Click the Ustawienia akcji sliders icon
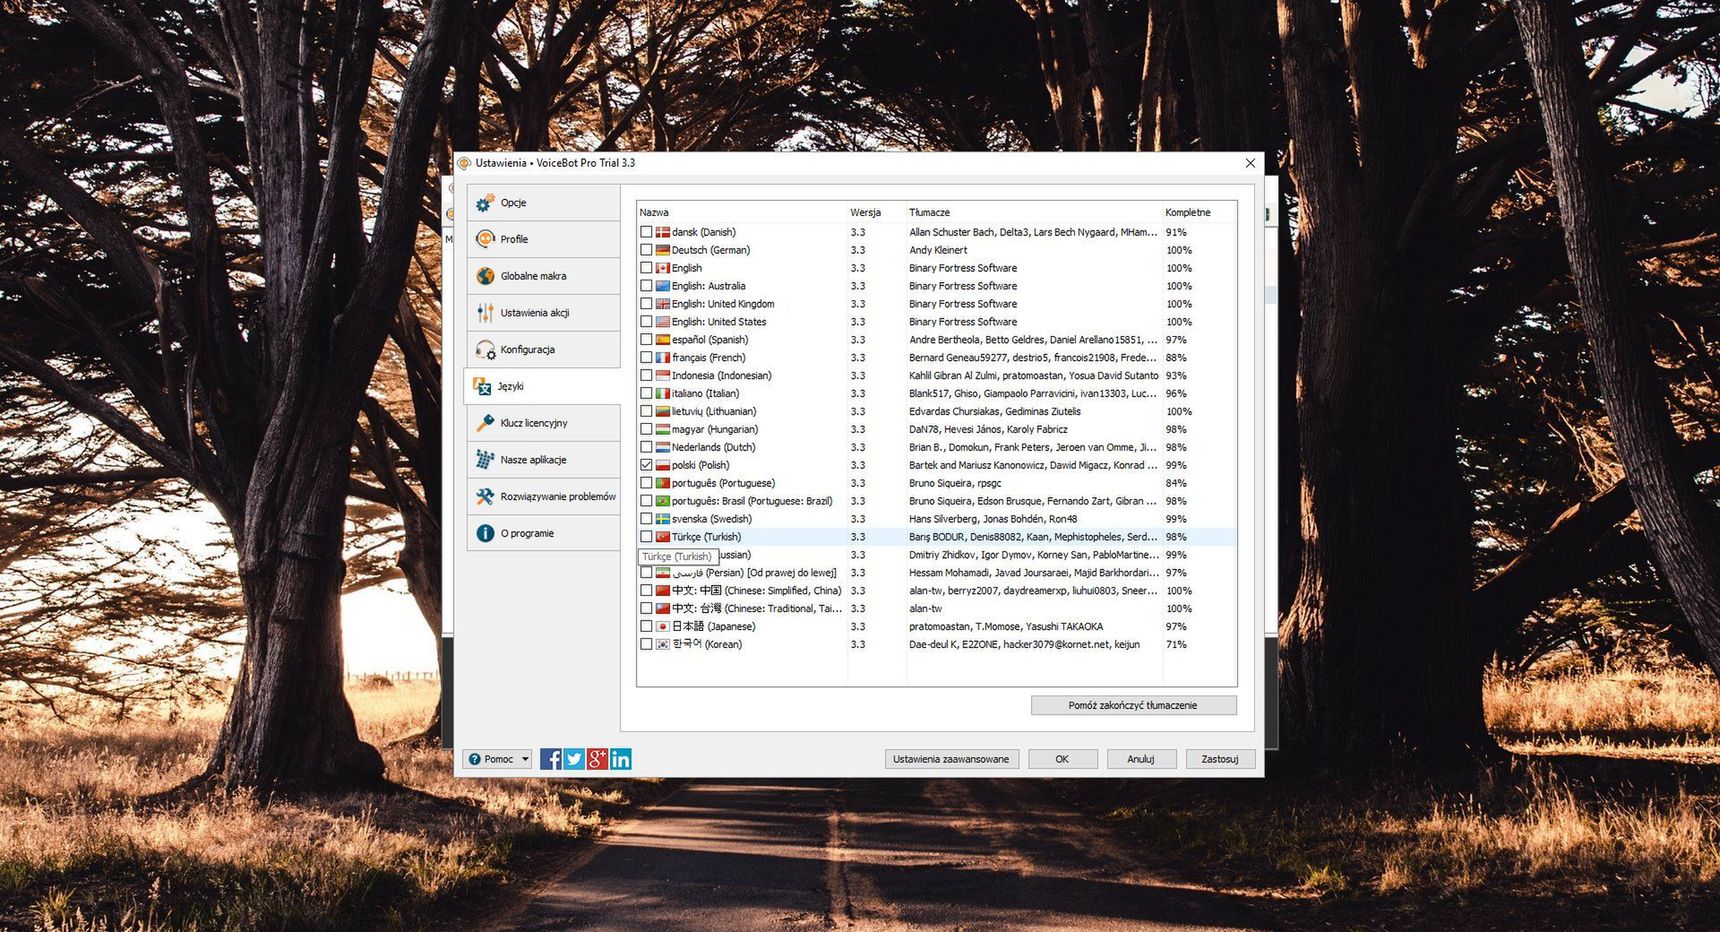The image size is (1720, 932). (485, 313)
